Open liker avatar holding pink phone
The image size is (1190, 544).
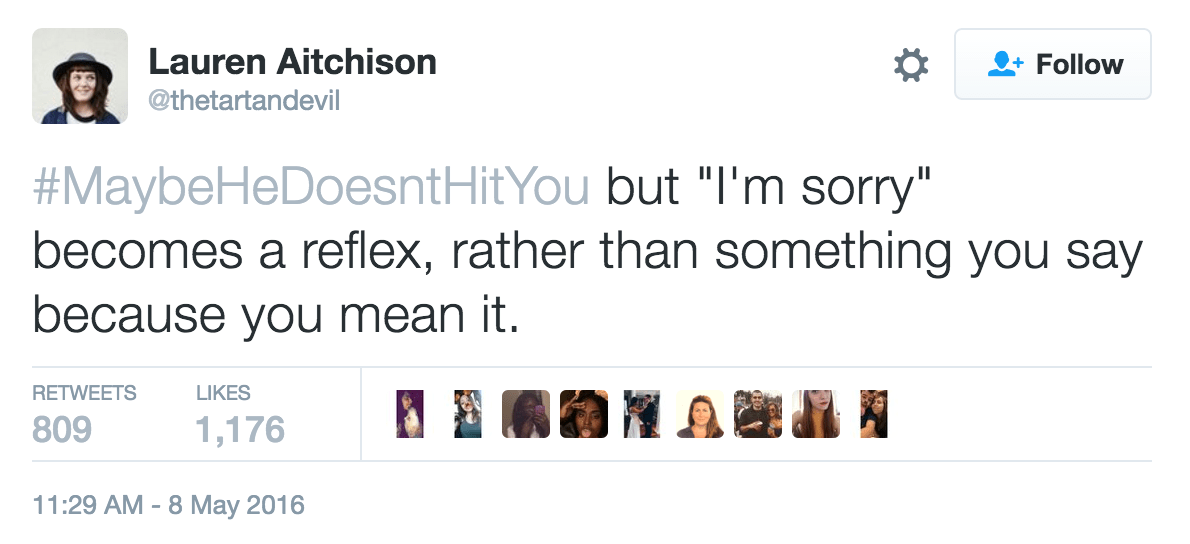[x=525, y=414]
